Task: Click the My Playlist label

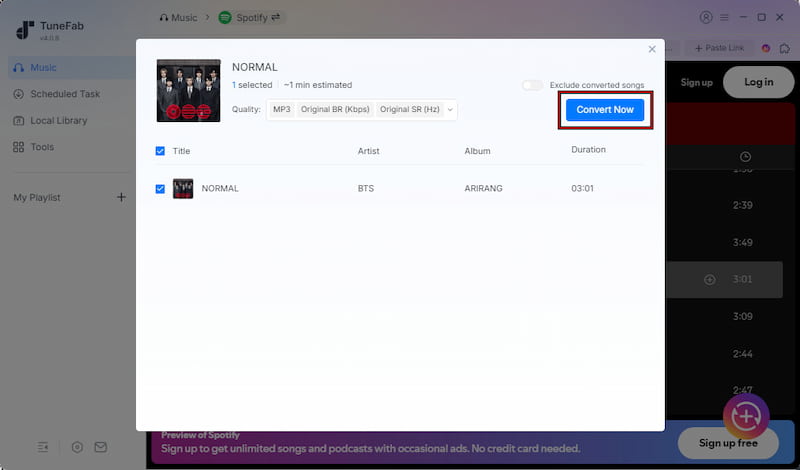Action: tap(37, 197)
